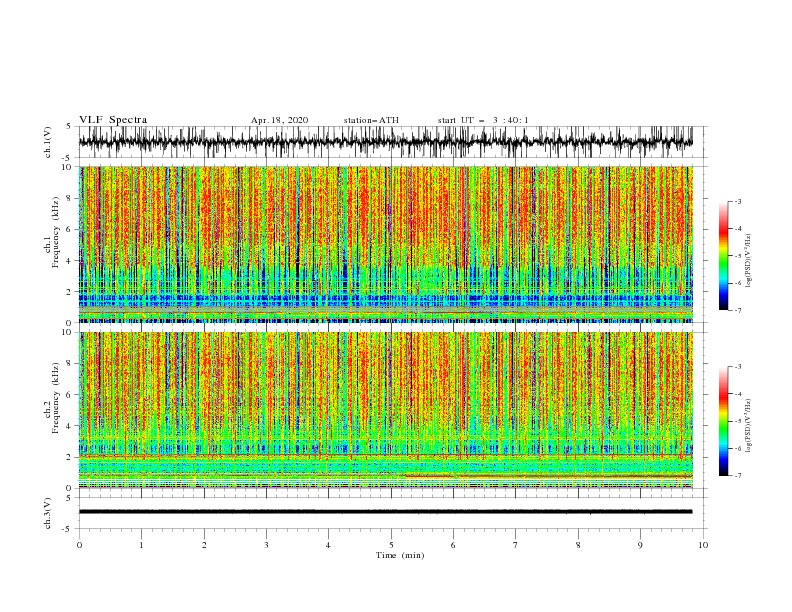Click the "-5" tick on ch.3(V) axis
Screen dimensions: 792x612
coord(68,529)
